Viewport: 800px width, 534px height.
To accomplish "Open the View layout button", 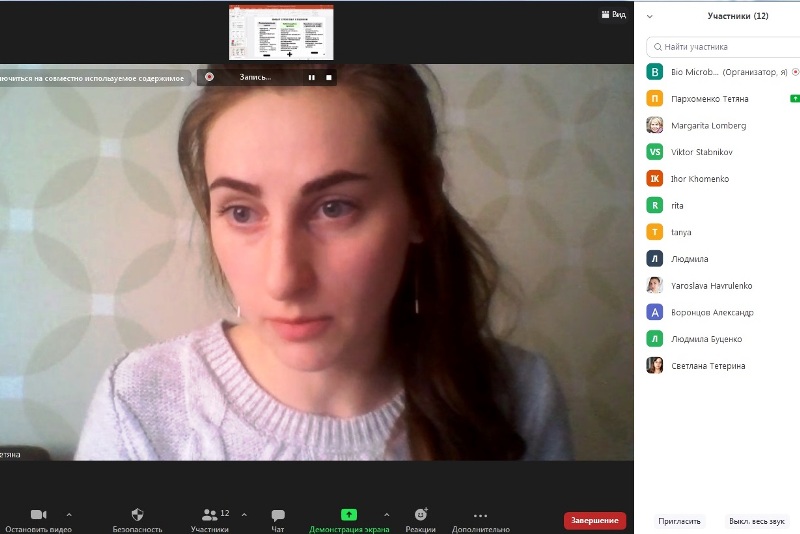I will tap(614, 14).
